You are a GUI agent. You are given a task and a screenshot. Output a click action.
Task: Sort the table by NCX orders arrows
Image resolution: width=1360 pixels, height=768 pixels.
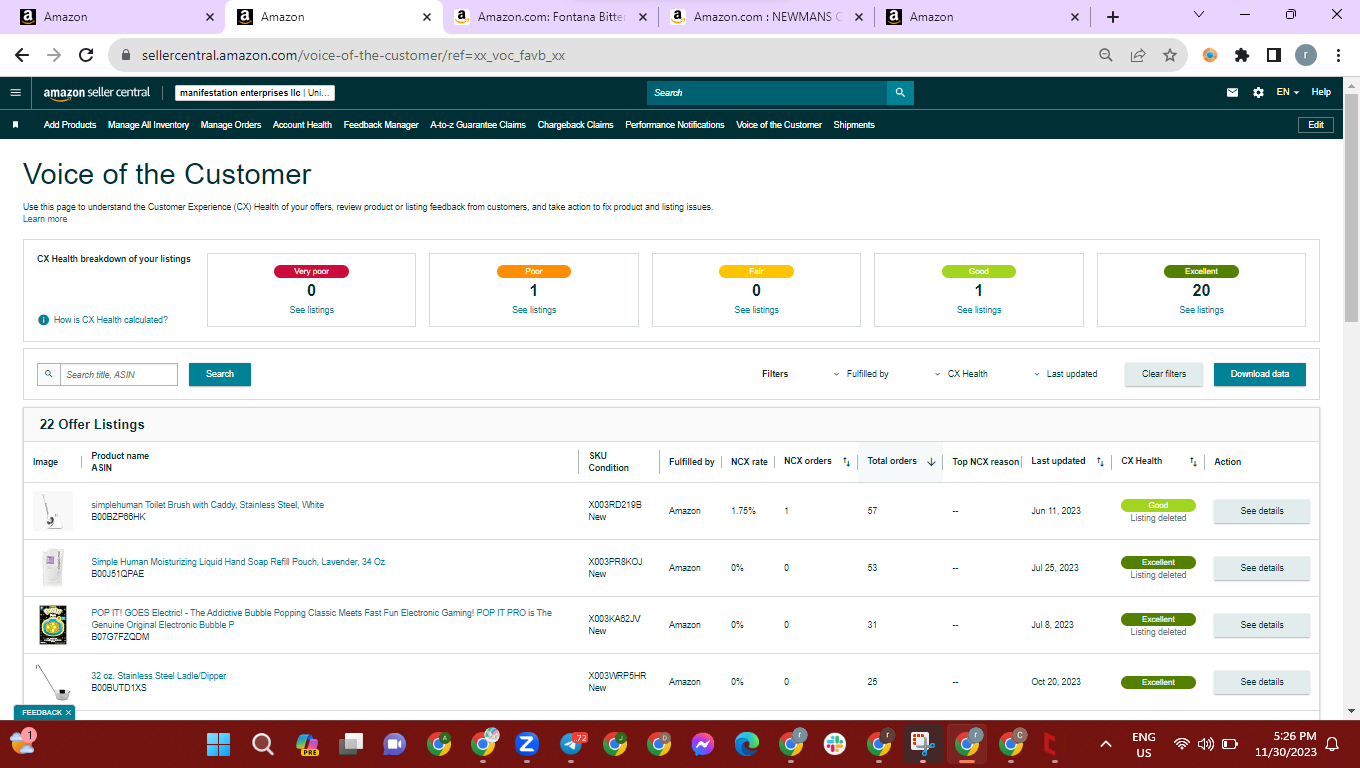click(846, 462)
